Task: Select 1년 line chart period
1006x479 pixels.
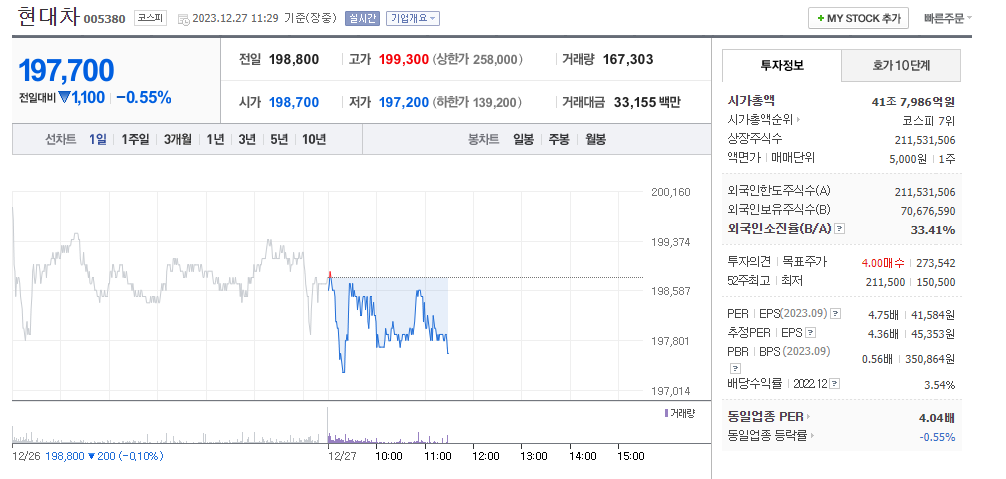Action: click(x=215, y=139)
